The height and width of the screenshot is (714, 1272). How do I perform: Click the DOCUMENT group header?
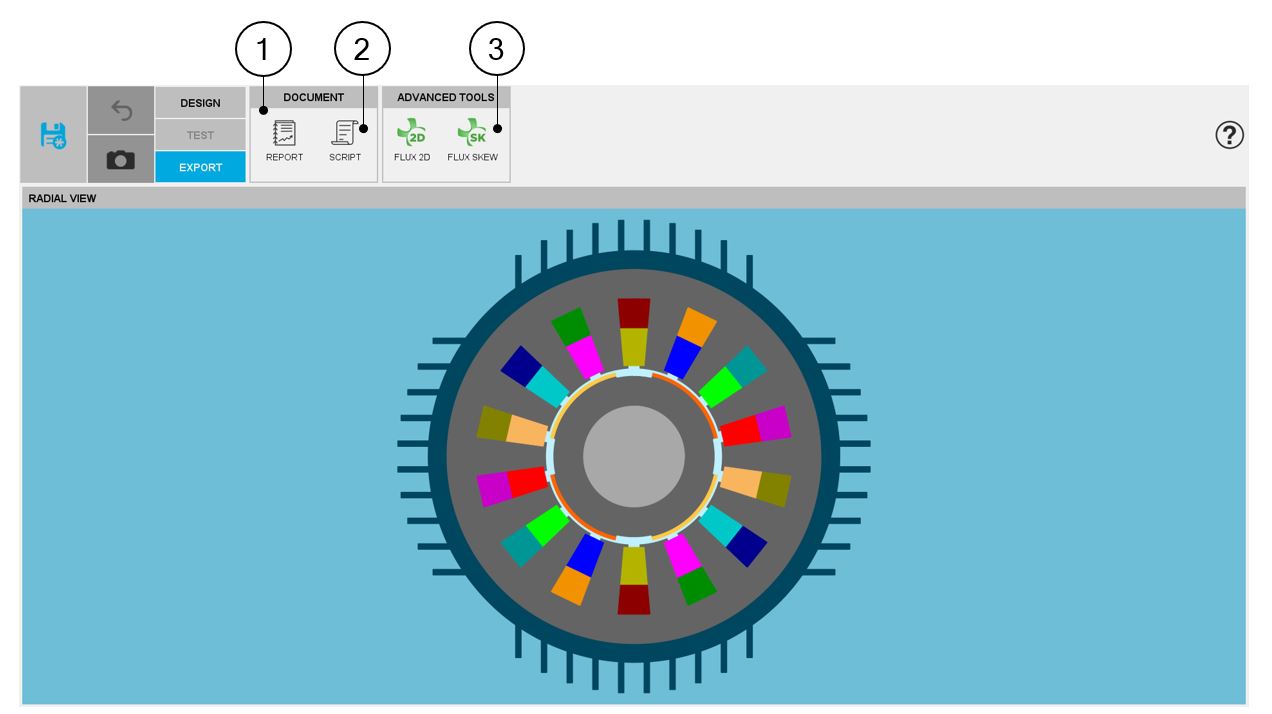[x=313, y=97]
